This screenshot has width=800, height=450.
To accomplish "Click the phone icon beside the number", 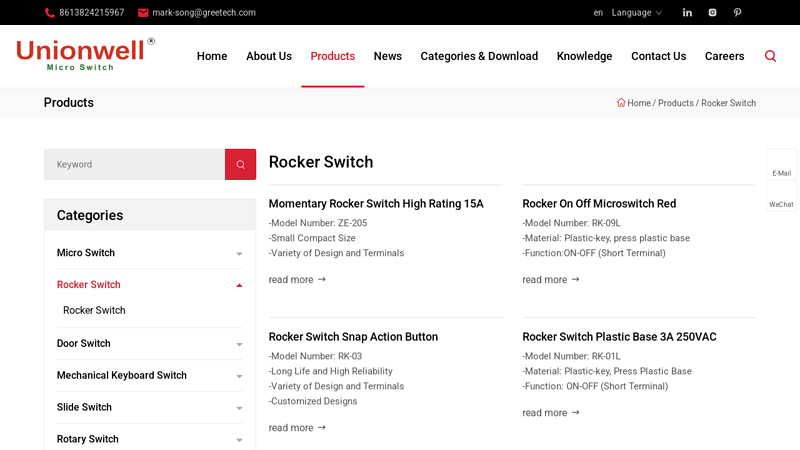I will (x=49, y=13).
